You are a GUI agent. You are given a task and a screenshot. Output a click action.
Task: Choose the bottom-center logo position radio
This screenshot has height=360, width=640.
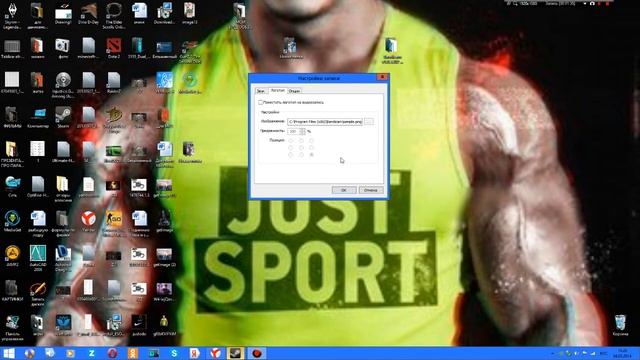coord(301,155)
